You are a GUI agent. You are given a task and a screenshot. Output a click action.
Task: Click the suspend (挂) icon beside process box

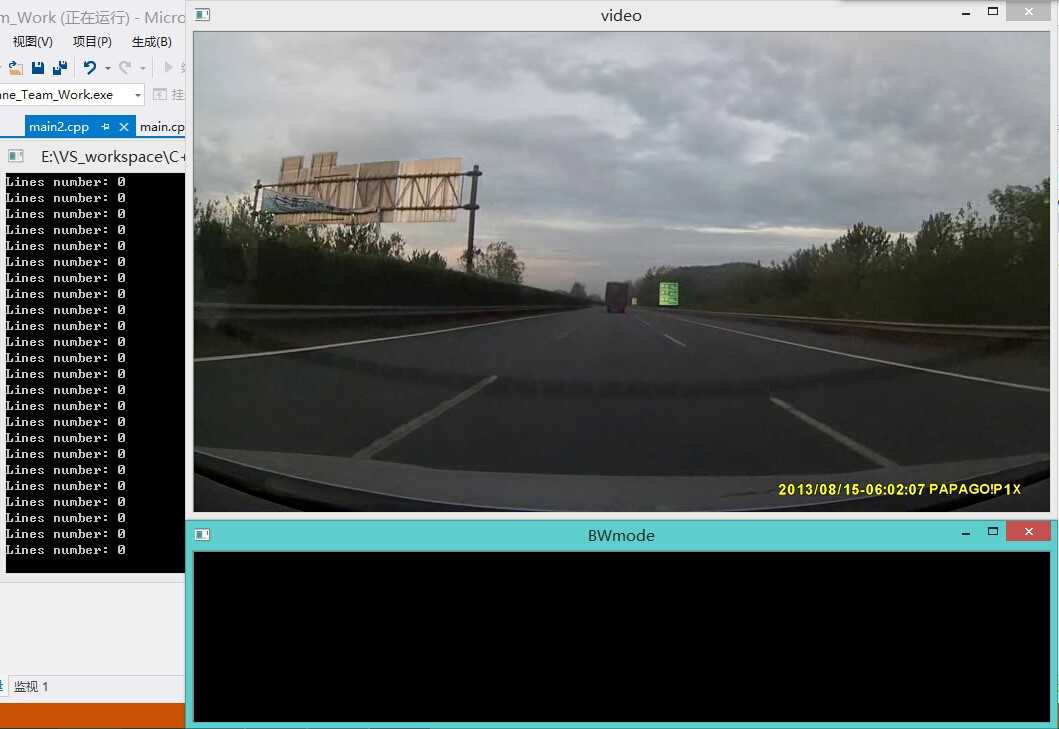coord(160,95)
